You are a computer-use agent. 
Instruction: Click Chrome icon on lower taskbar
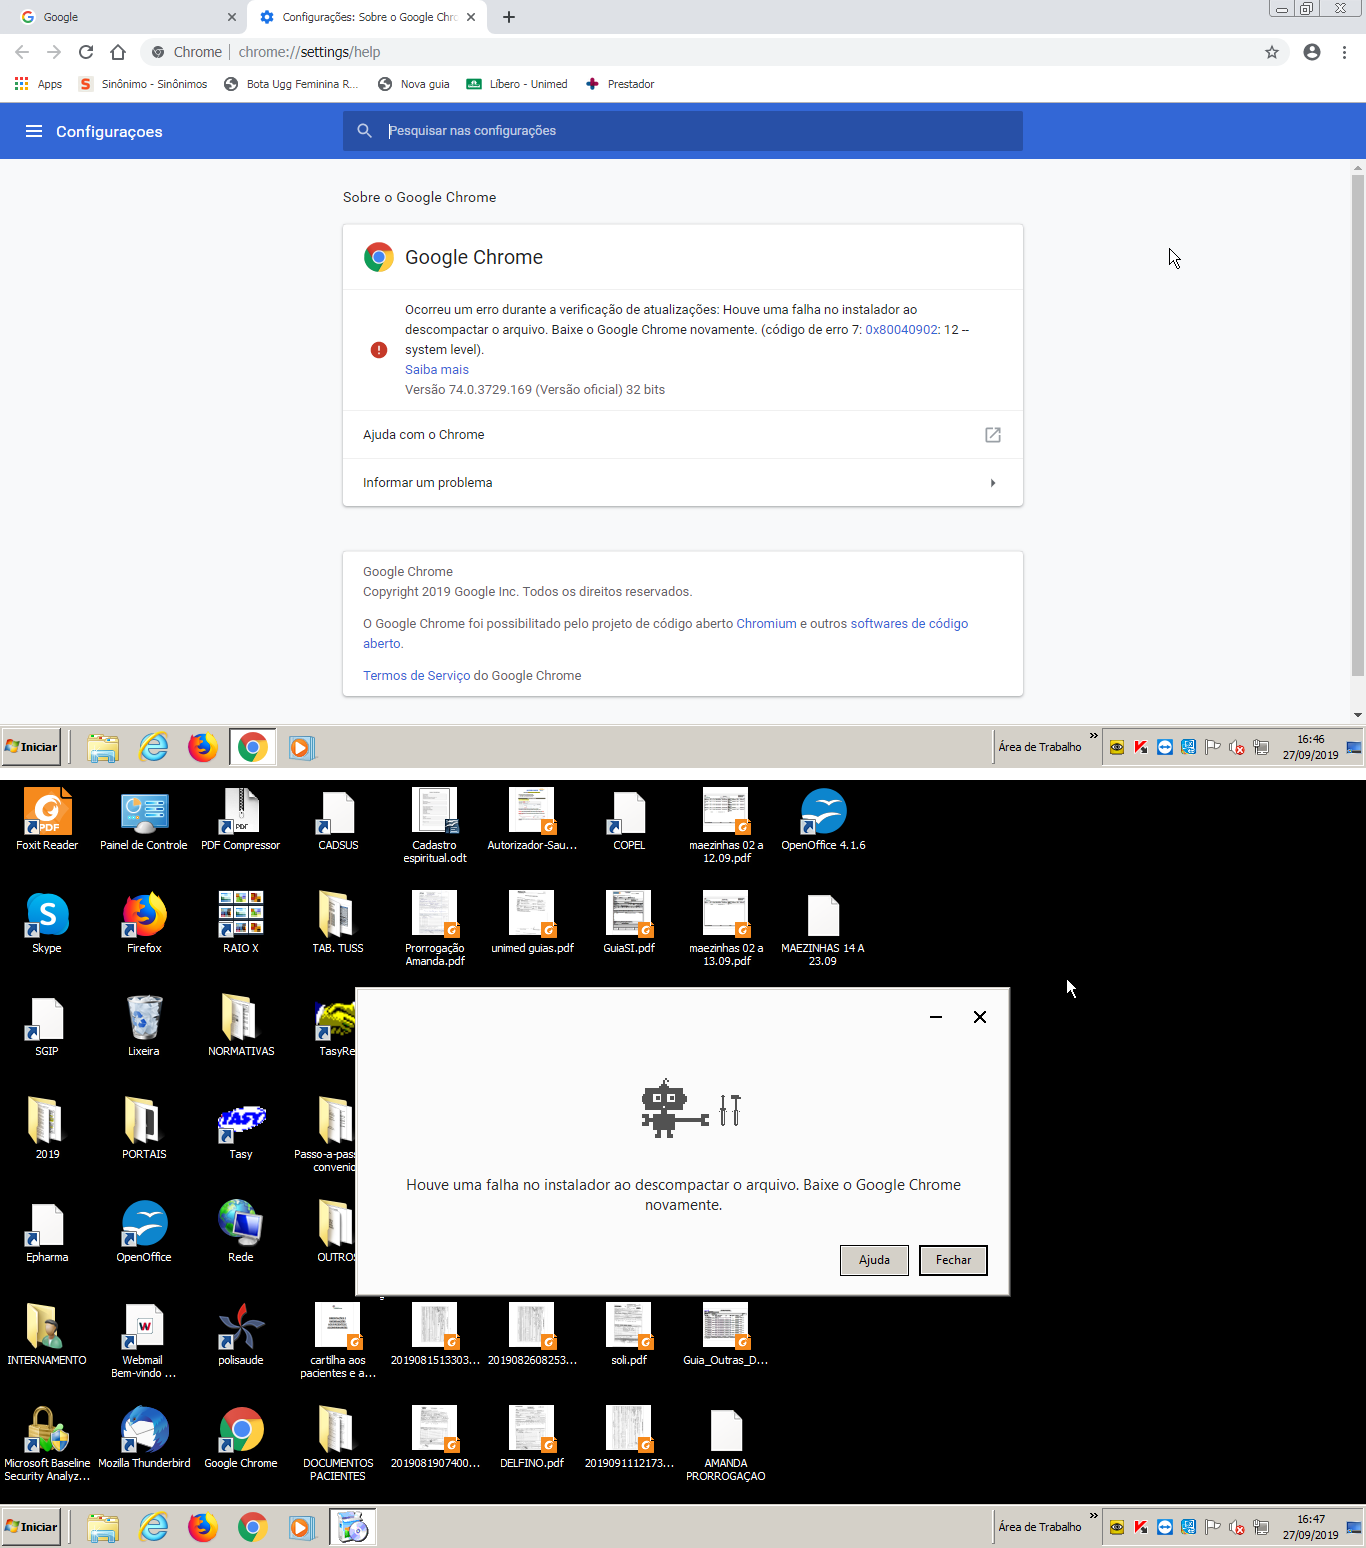coord(252,1527)
